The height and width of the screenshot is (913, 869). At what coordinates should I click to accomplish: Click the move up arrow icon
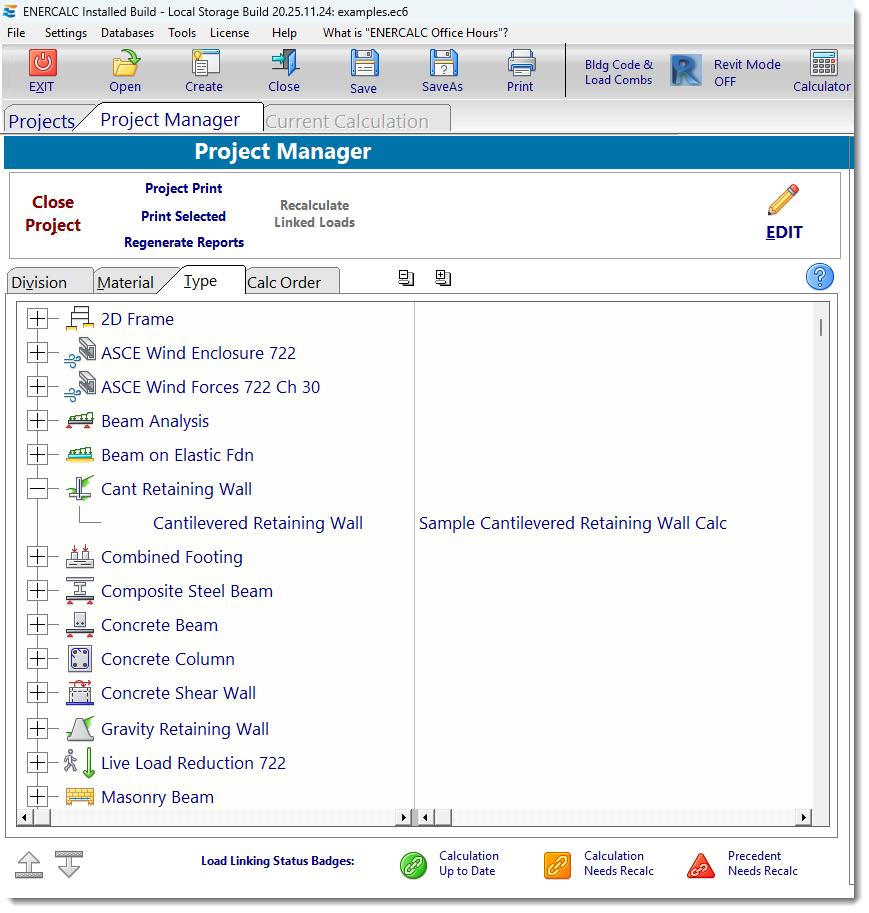(x=29, y=865)
